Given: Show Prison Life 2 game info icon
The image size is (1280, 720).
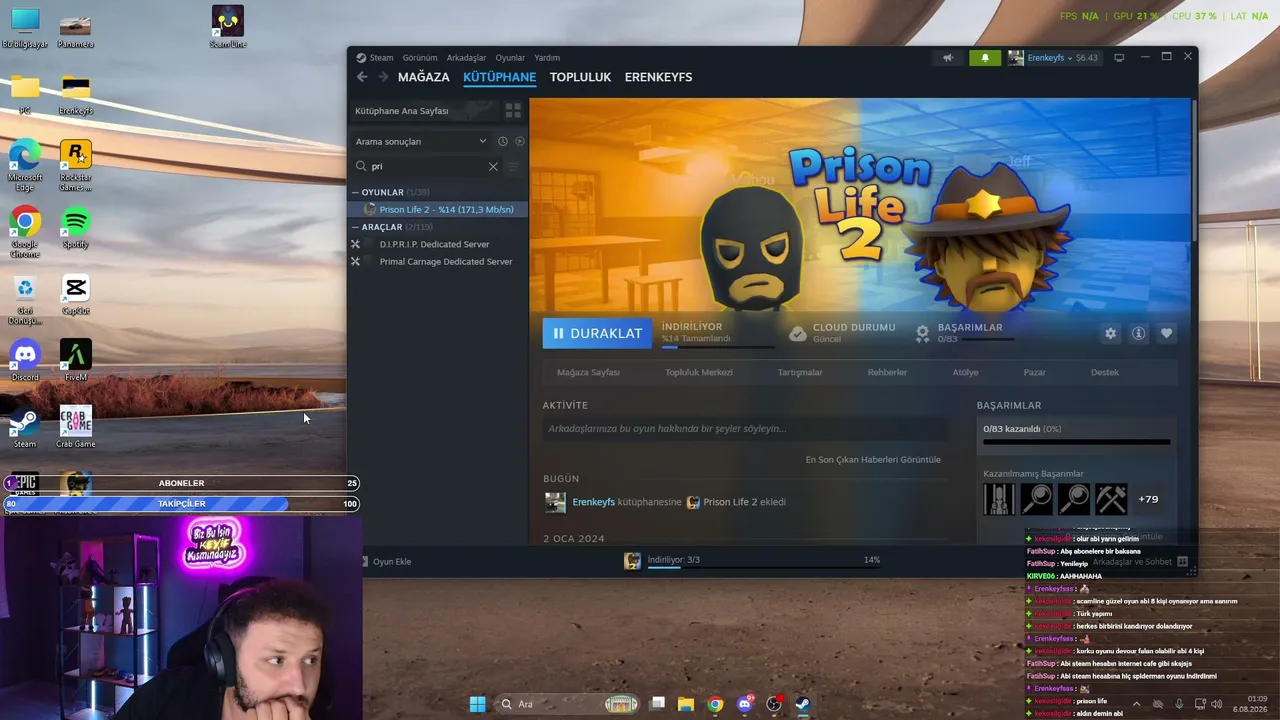Looking at the screenshot, I should click(1138, 334).
